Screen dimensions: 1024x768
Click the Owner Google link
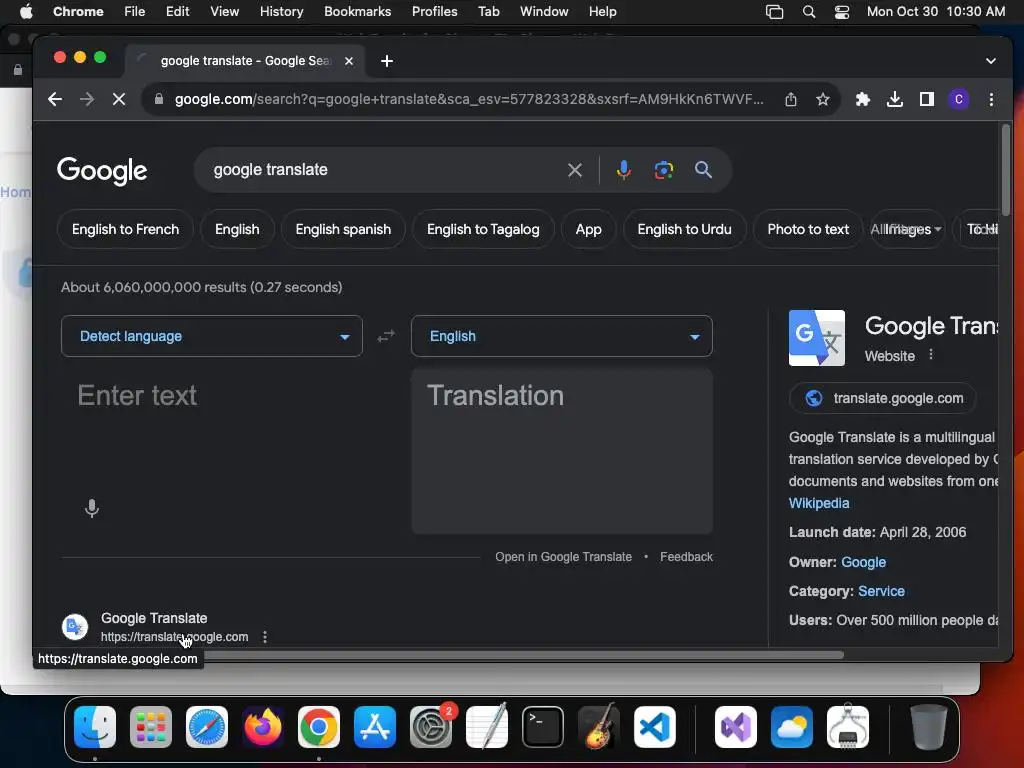(863, 562)
